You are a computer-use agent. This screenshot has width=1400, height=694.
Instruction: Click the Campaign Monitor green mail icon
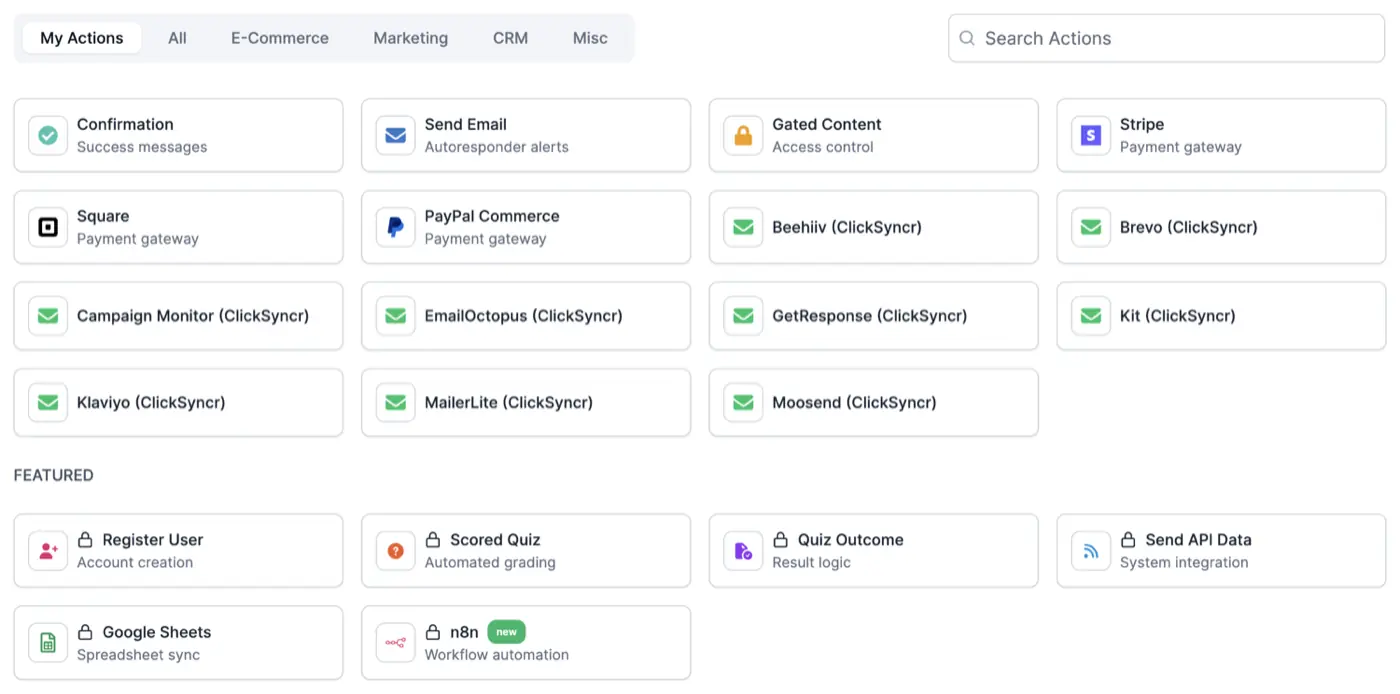point(48,316)
